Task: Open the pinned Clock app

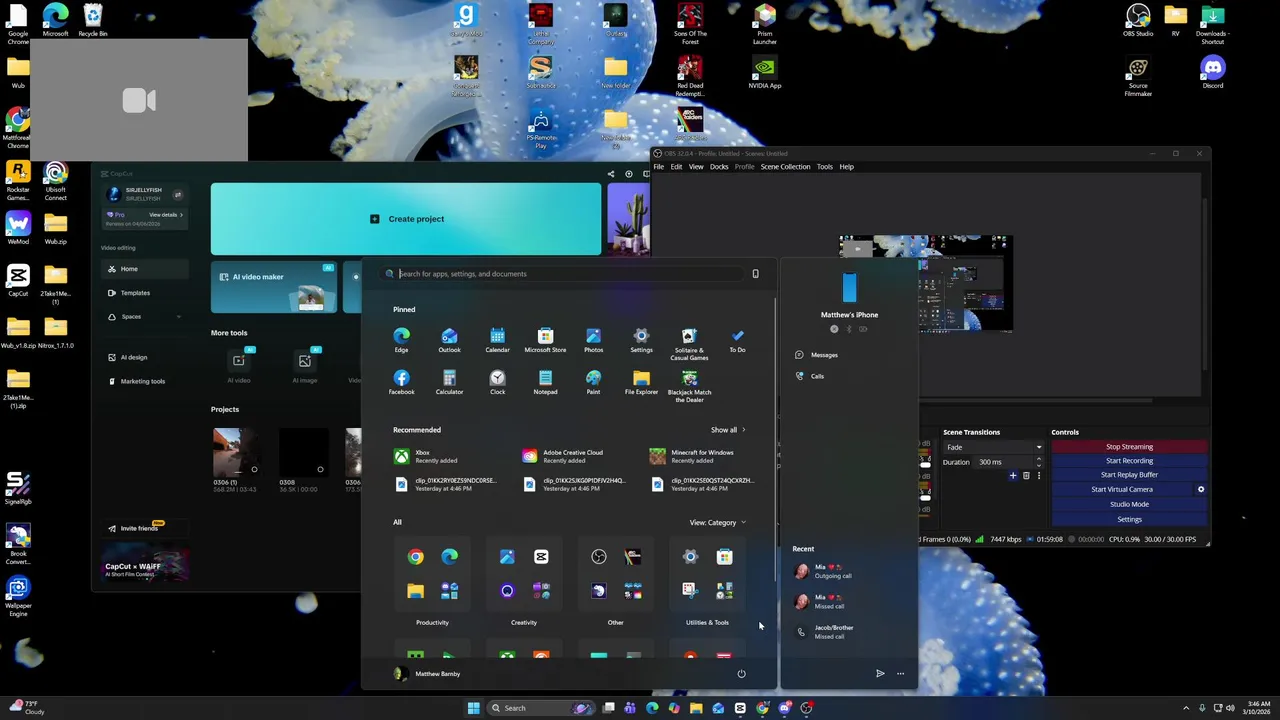Action: pos(497,382)
